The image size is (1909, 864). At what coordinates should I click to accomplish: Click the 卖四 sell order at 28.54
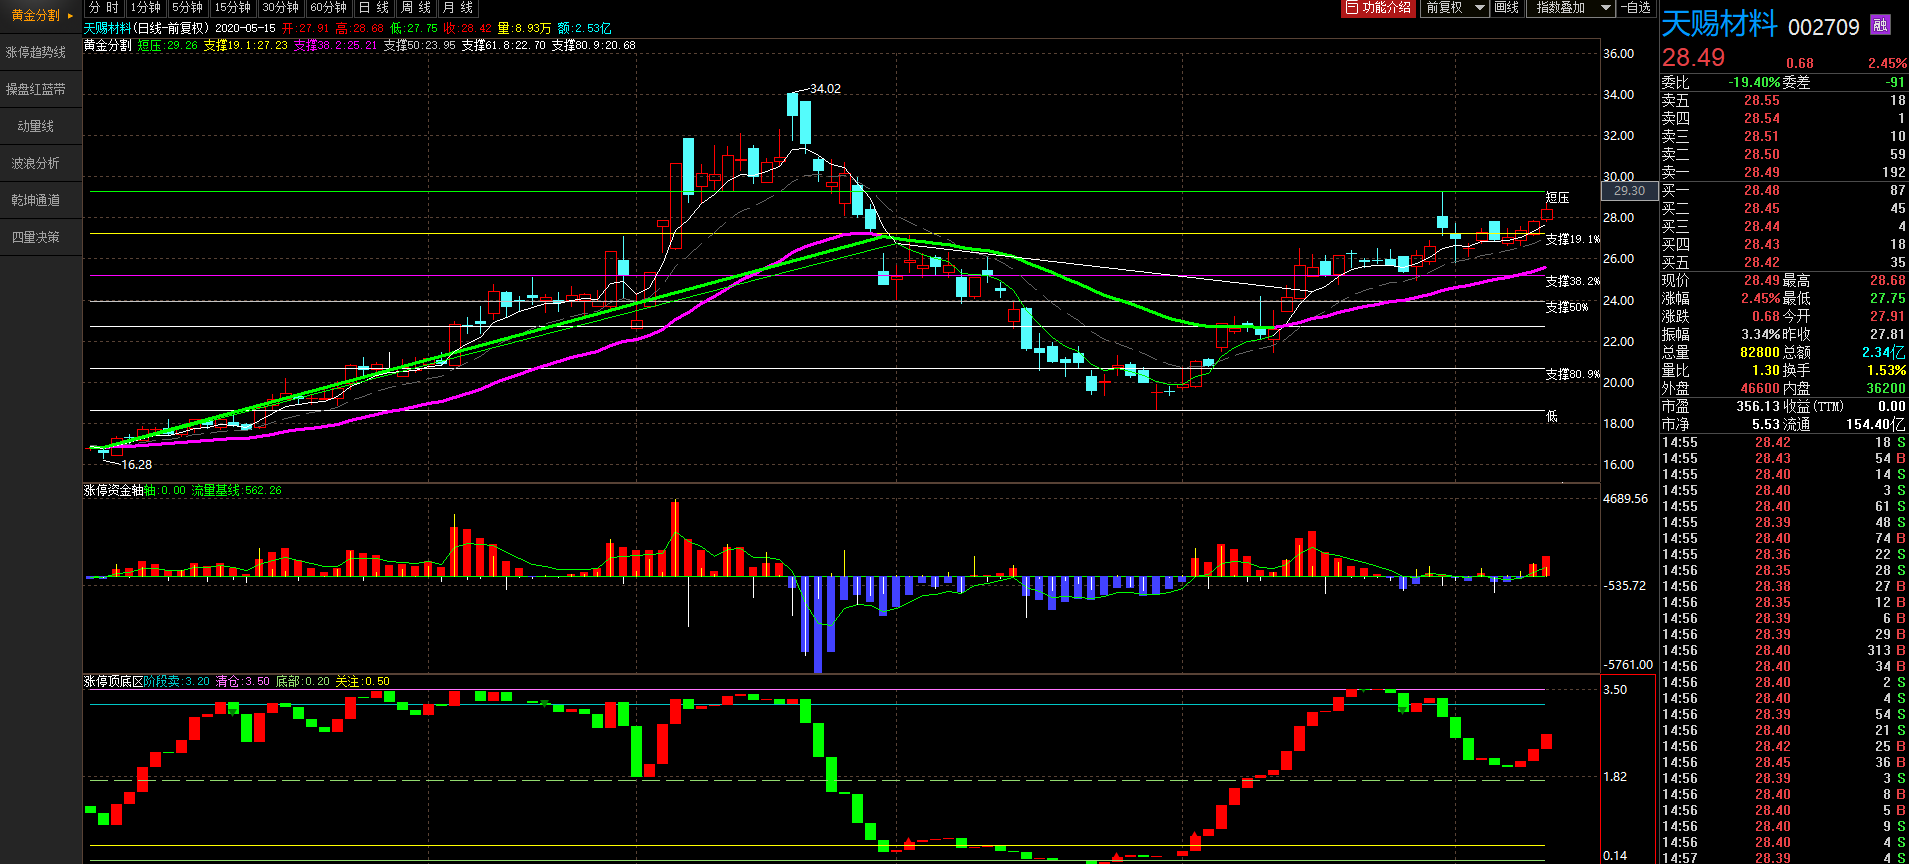[1784, 119]
